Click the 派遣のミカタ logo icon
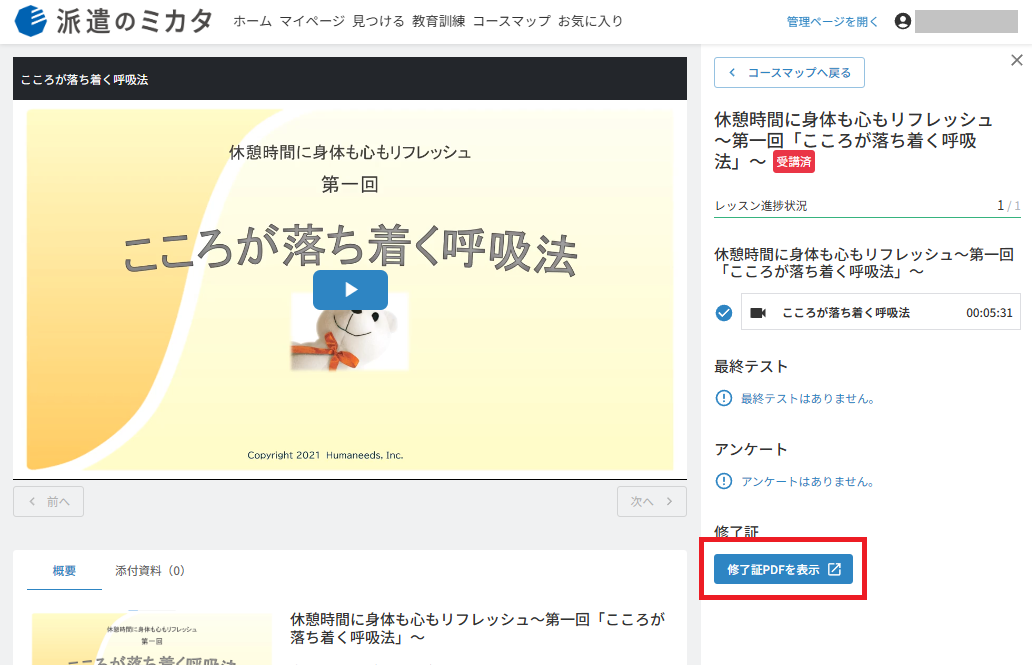 30,21
